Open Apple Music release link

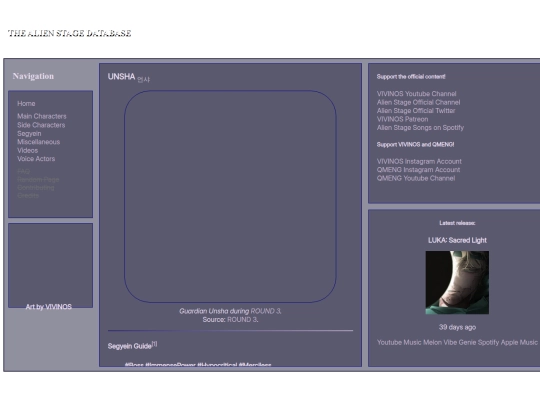tap(519, 342)
